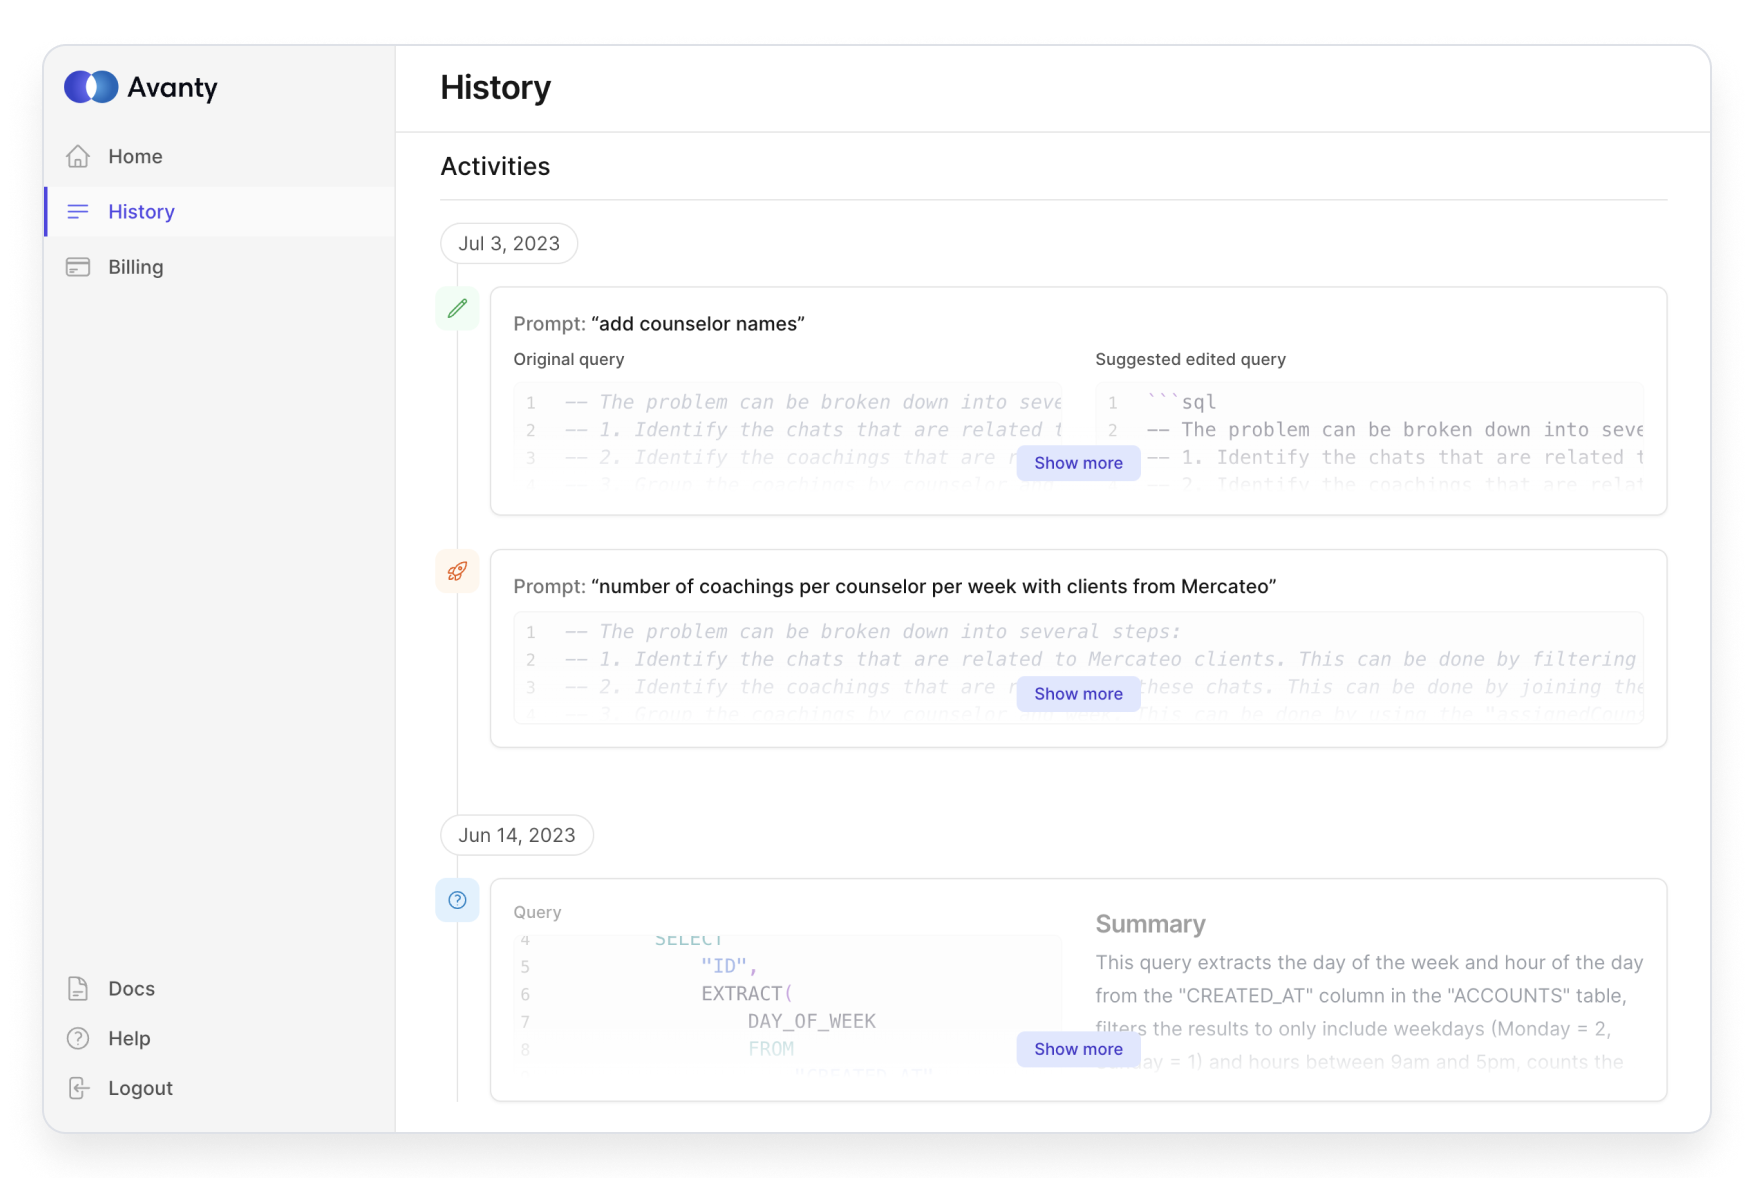Click the "ID", line in query code

coord(729,966)
